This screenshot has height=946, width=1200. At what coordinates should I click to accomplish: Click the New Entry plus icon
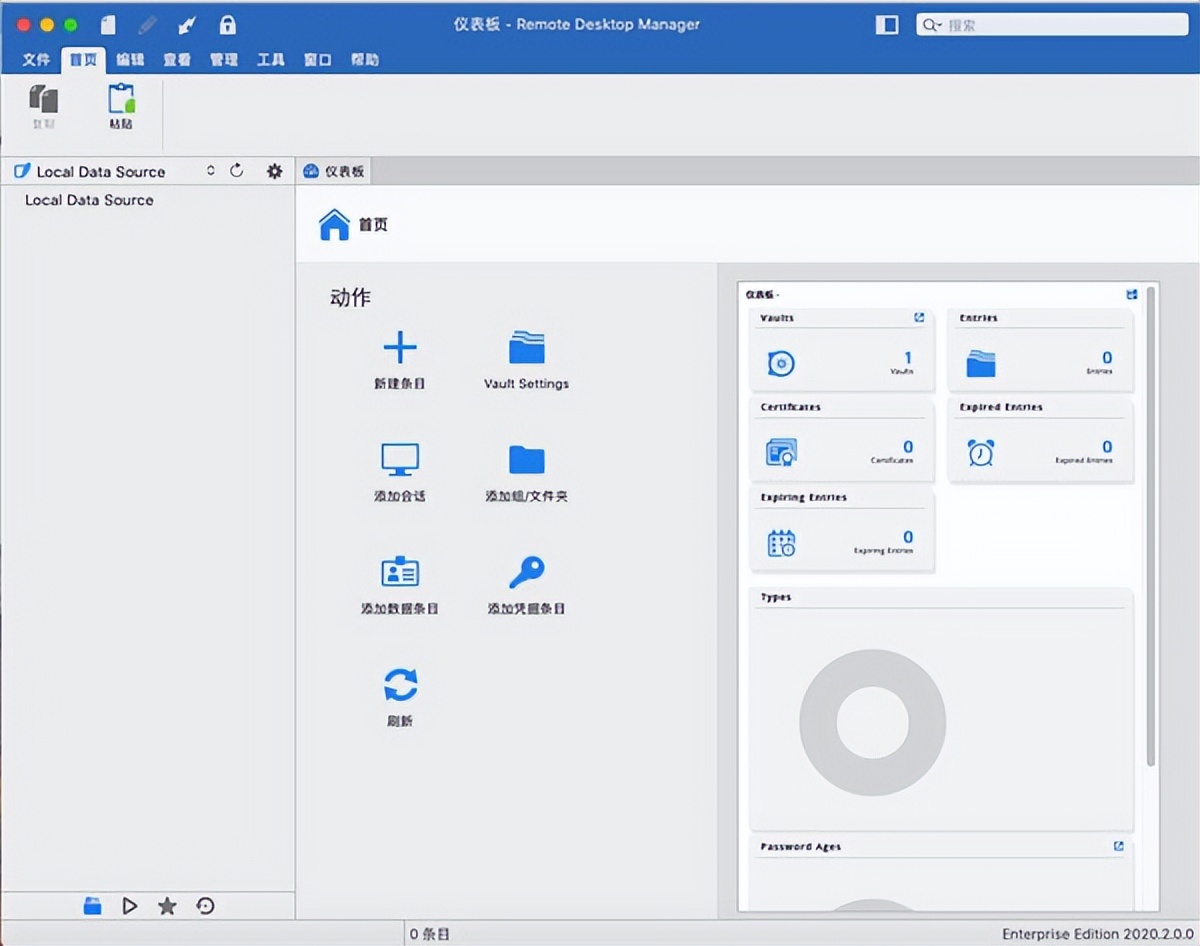point(399,348)
